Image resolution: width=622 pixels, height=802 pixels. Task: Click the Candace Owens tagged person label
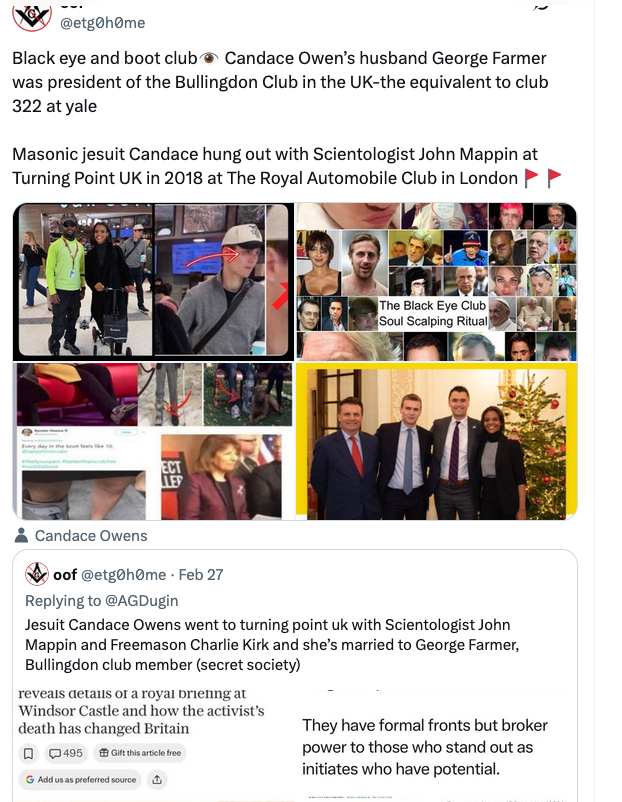91,536
